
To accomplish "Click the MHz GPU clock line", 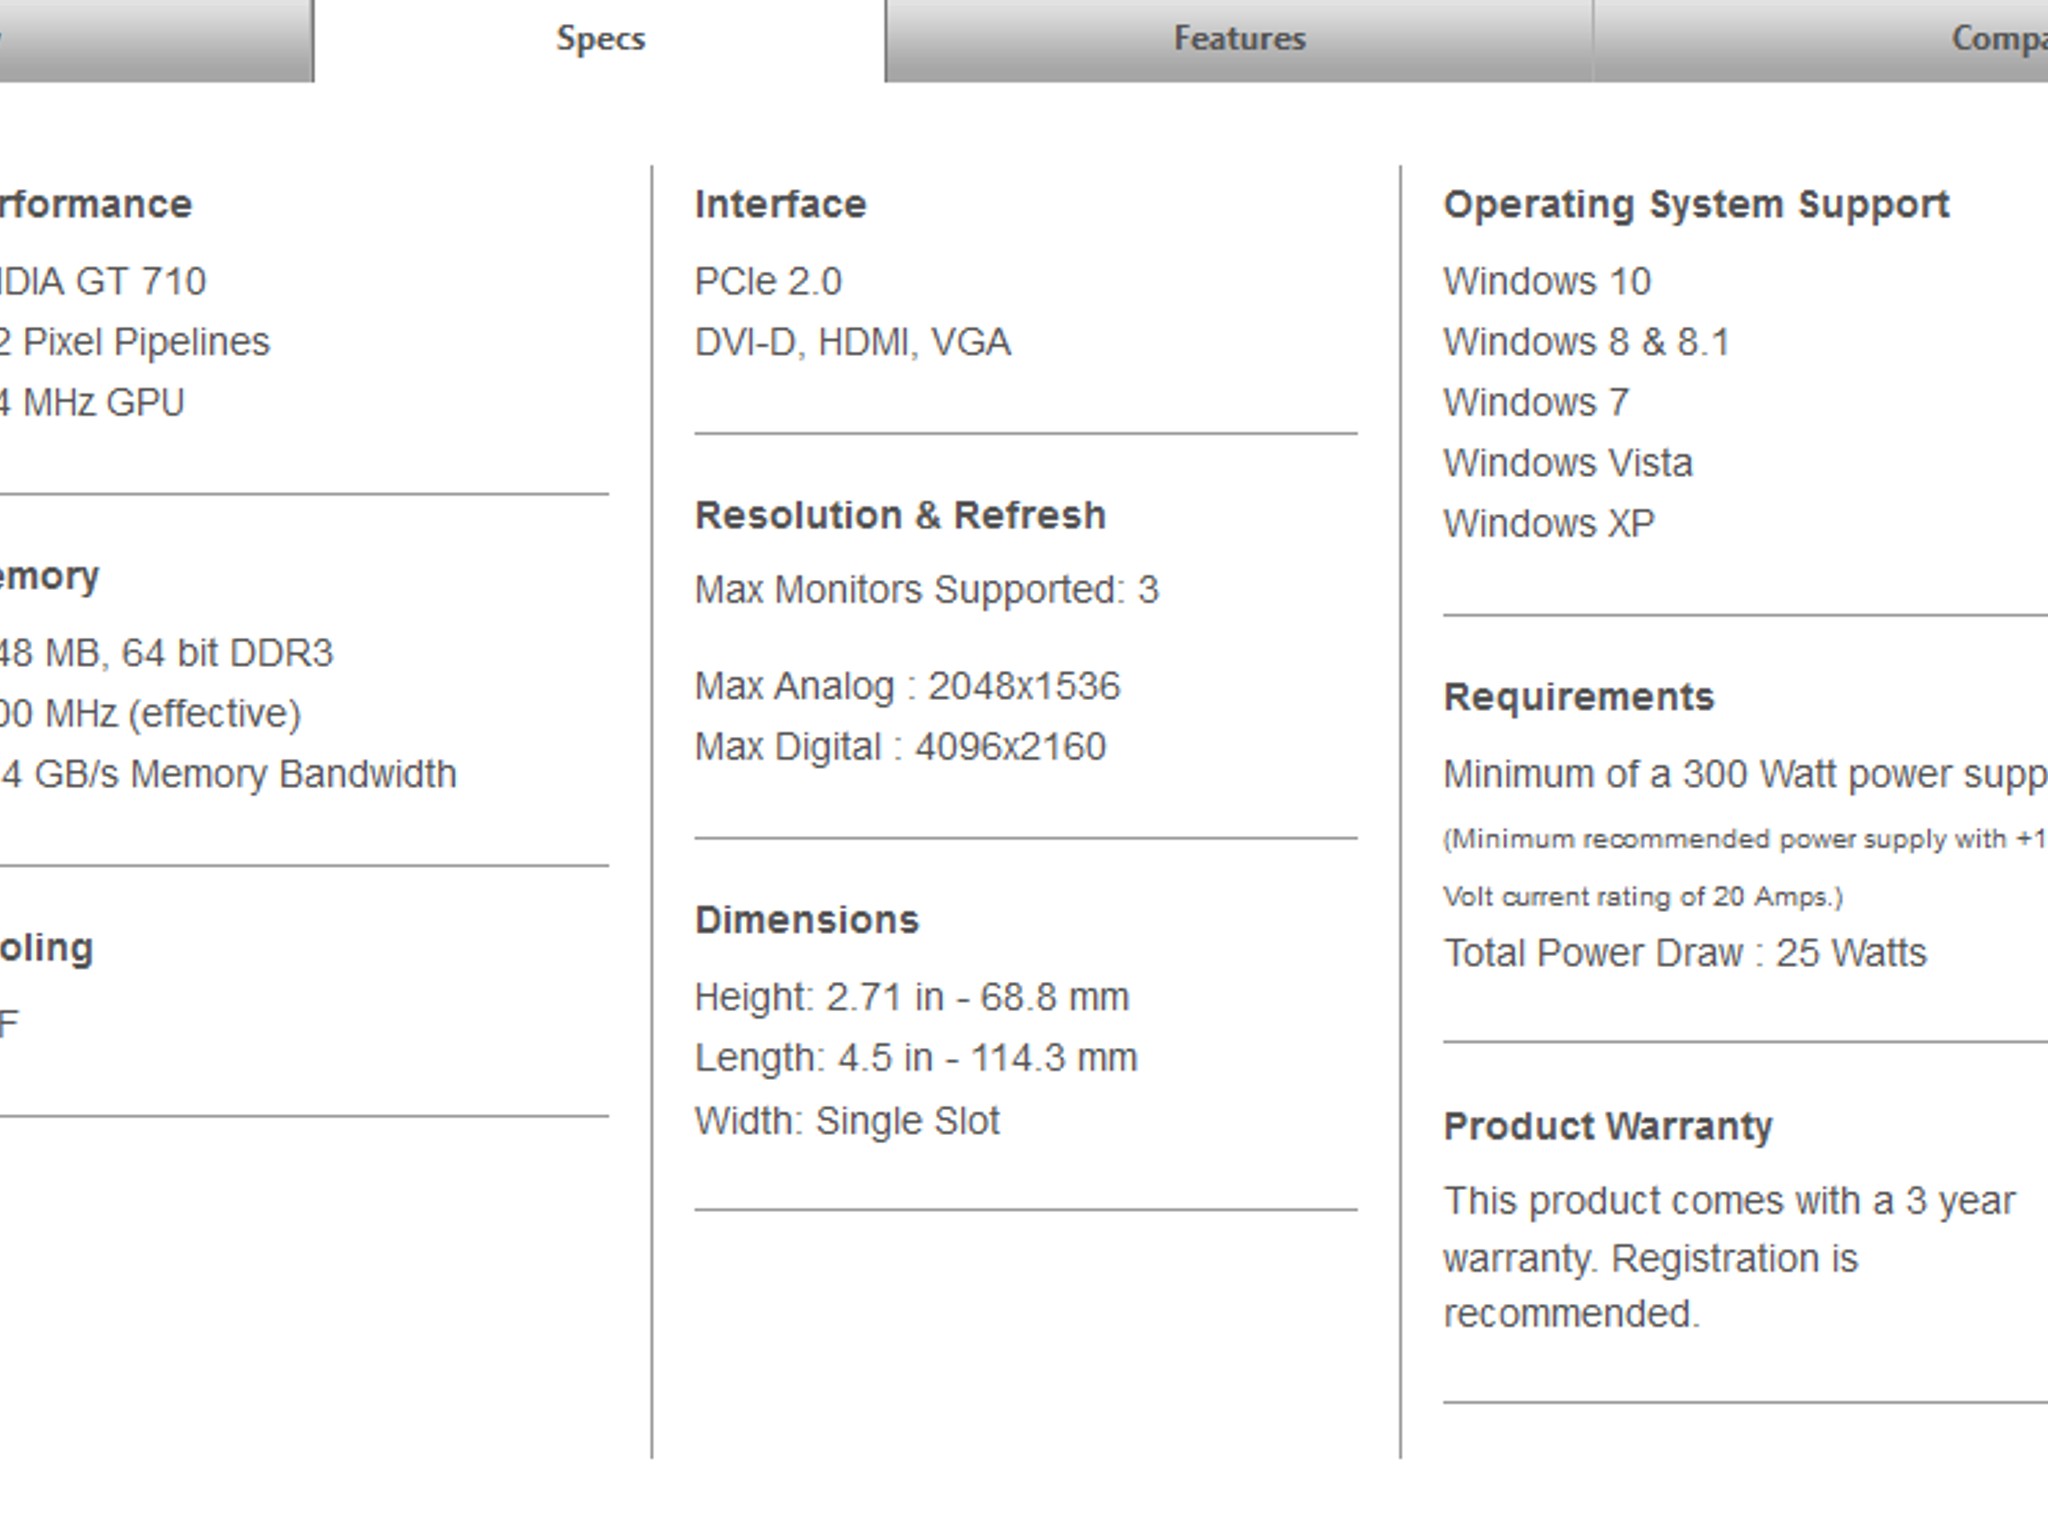I will point(92,403).
